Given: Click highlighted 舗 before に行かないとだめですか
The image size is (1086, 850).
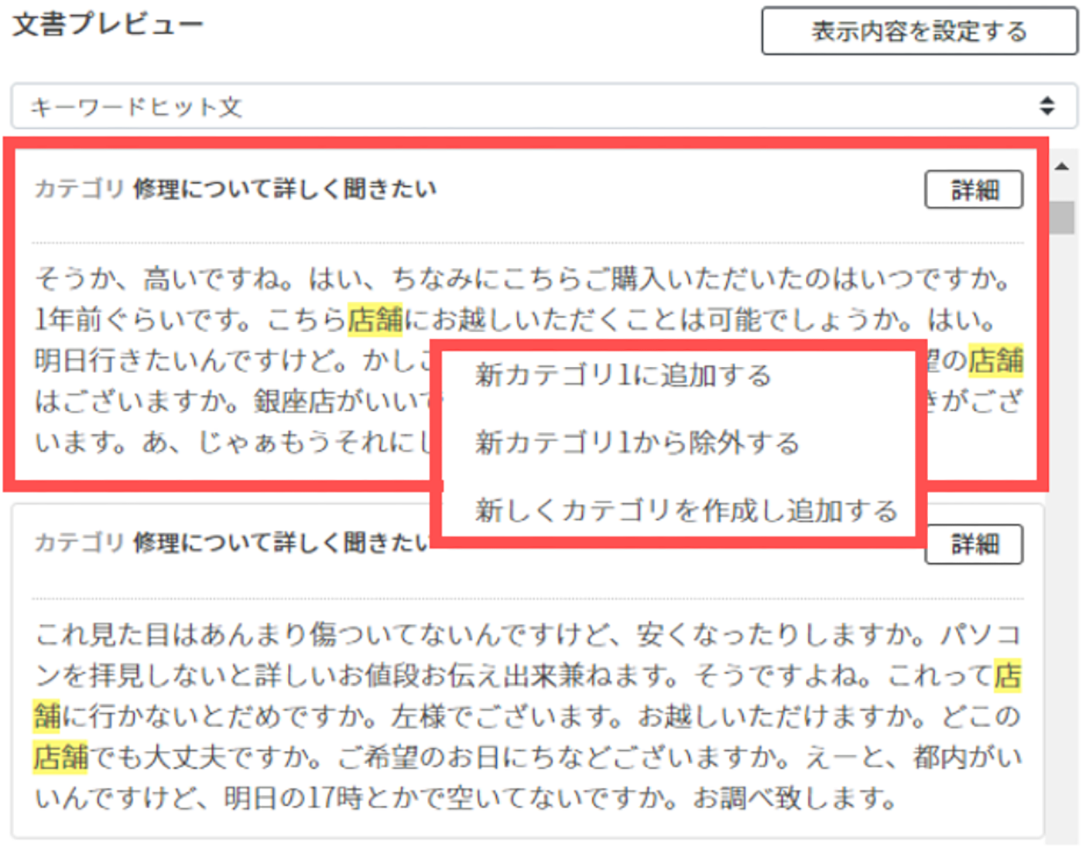Looking at the screenshot, I should point(47,716).
